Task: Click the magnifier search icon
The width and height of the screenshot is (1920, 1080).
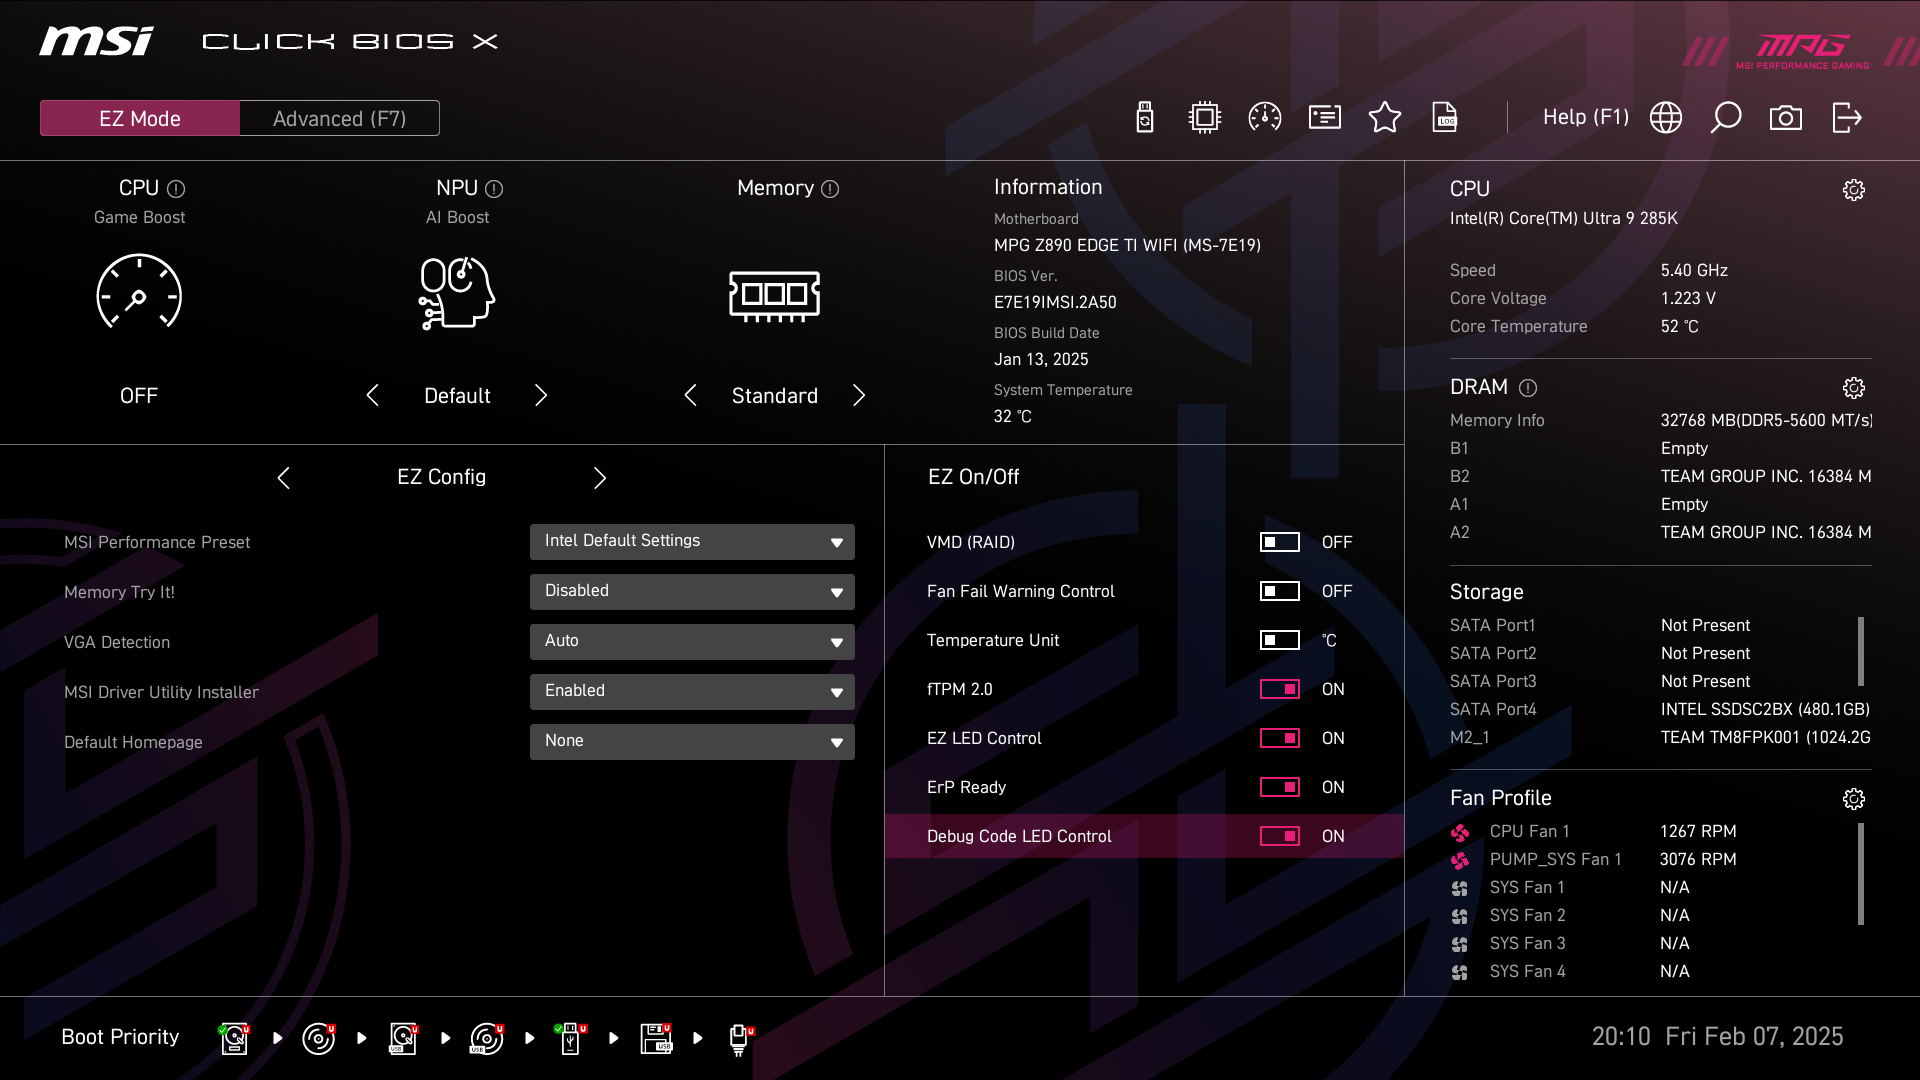Action: tap(1726, 118)
